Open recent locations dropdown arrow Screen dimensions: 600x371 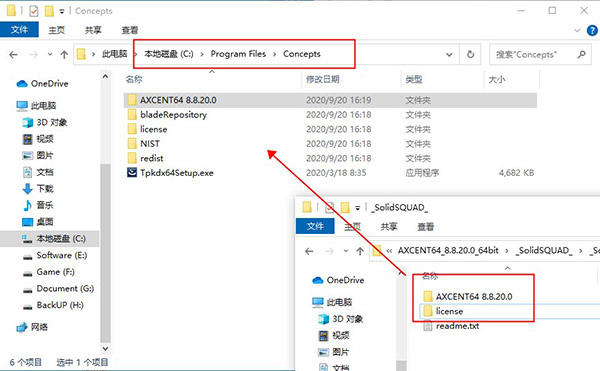(x=50, y=55)
